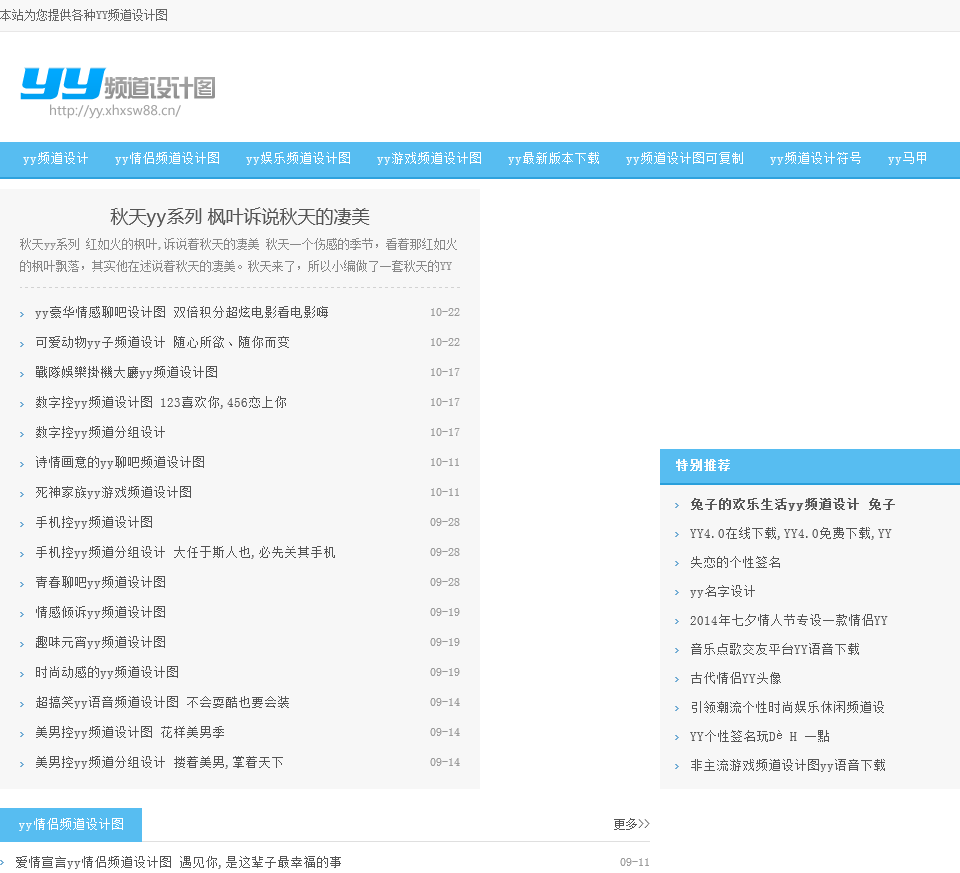Open article 美男控yy频道设计图 花样美男季

point(130,732)
